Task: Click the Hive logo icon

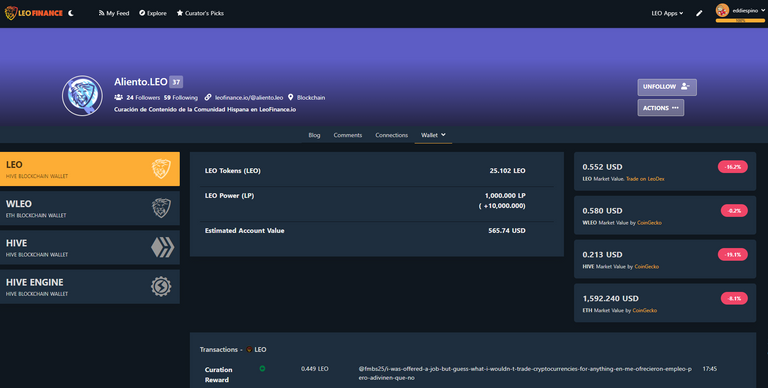Action: (x=162, y=247)
